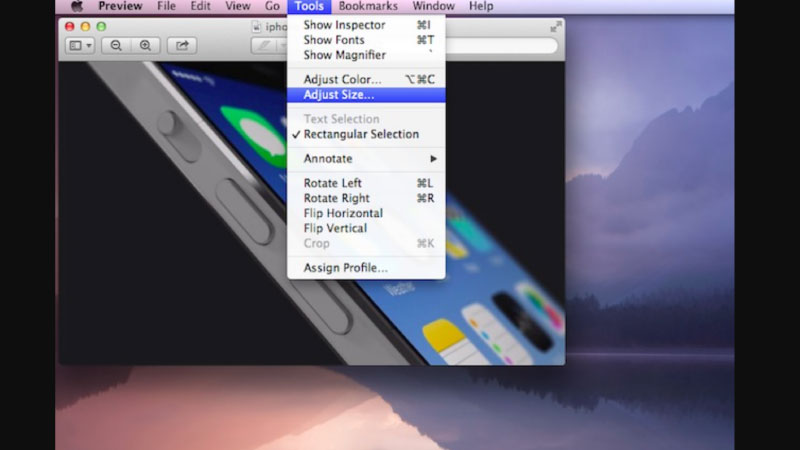
Task: Open the Share toolbar icon
Action: [x=182, y=45]
